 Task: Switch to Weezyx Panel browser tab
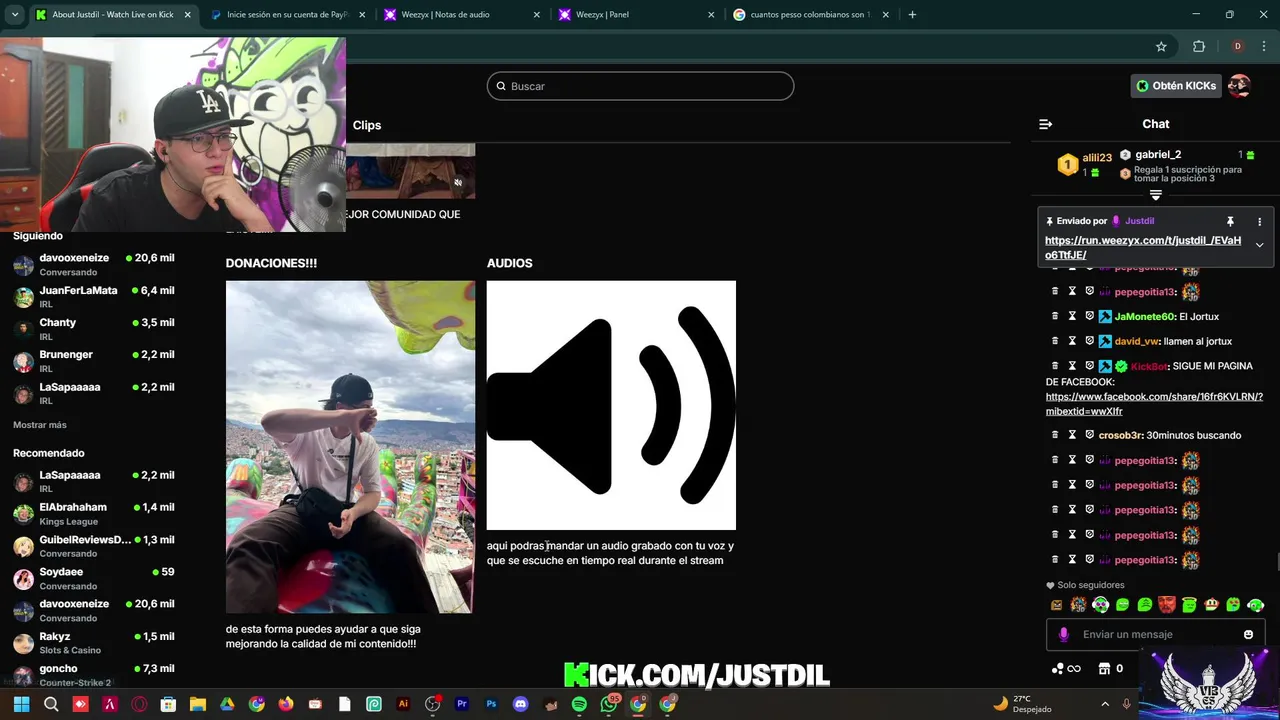pos(637,15)
